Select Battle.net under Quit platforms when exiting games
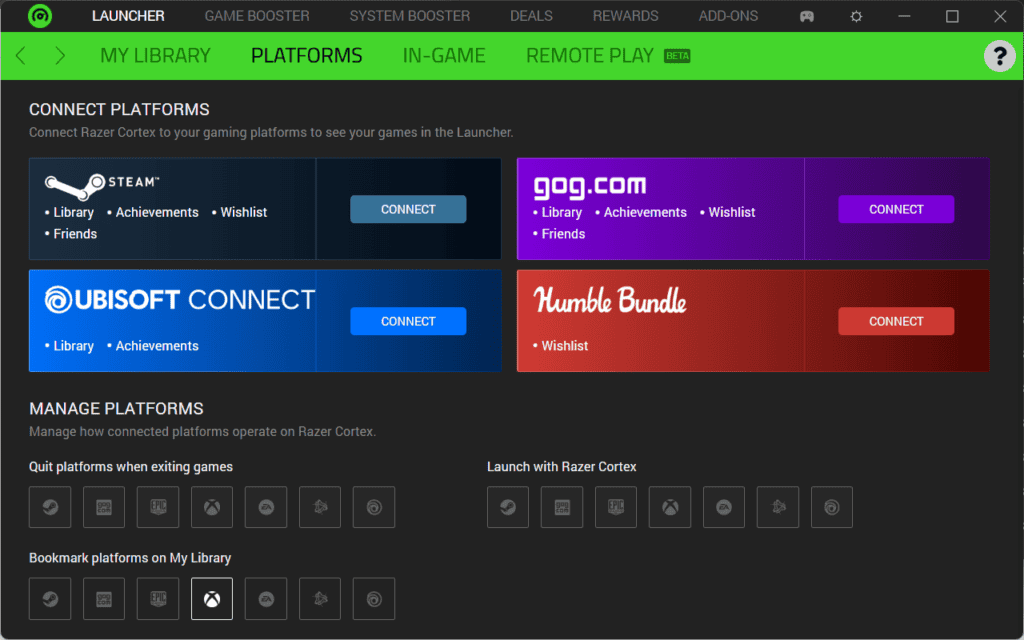1024x640 pixels. pyautogui.click(x=320, y=507)
